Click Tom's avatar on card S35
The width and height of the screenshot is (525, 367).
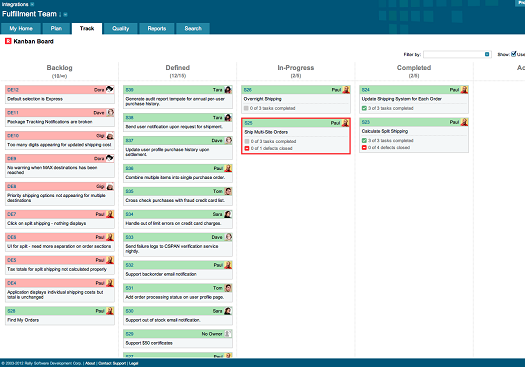(228, 191)
